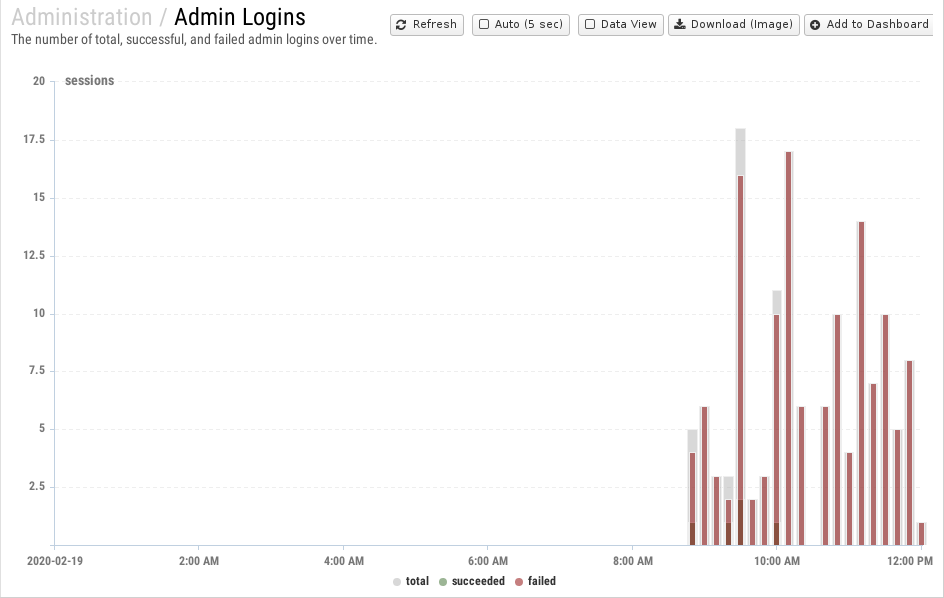Image resolution: width=944 pixels, height=598 pixels.
Task: Enable the Auto (5 sec) checkbox
Action: 484,25
